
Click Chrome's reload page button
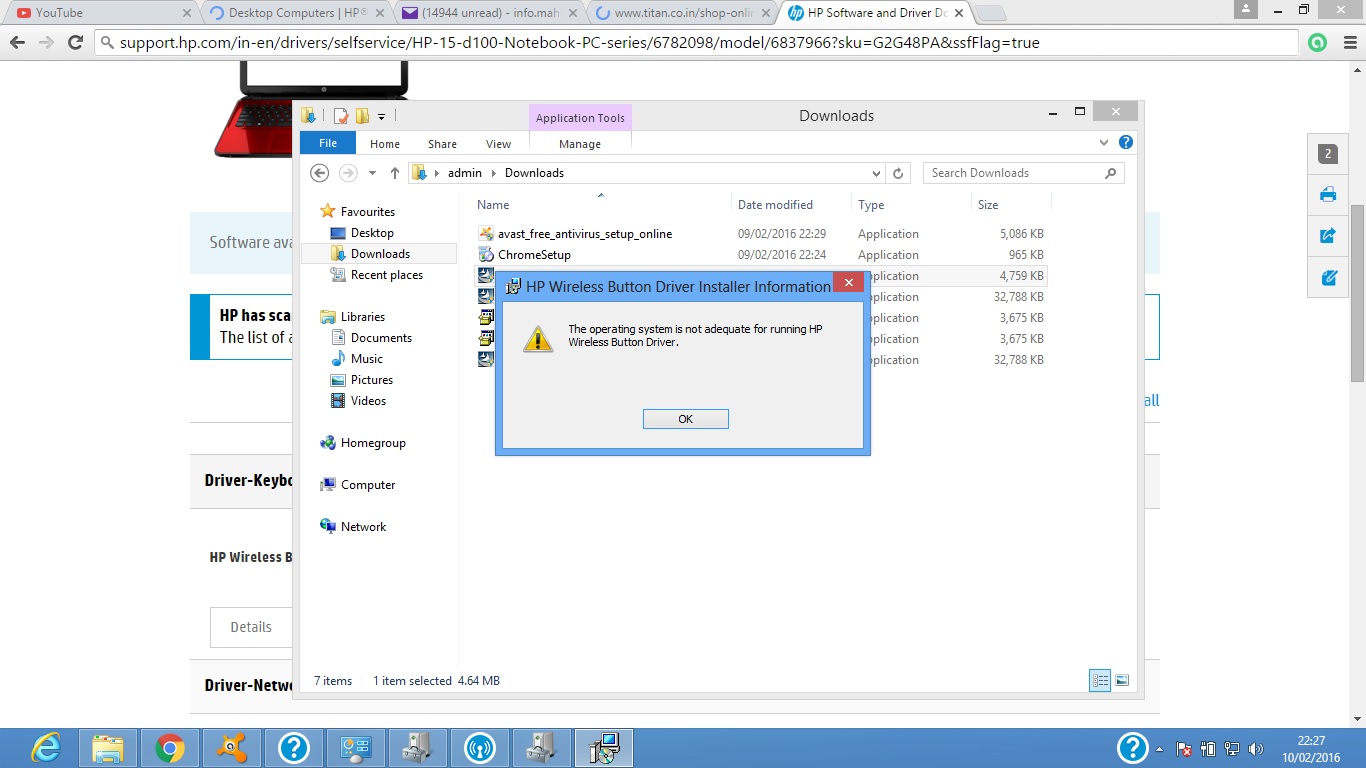[x=75, y=43]
